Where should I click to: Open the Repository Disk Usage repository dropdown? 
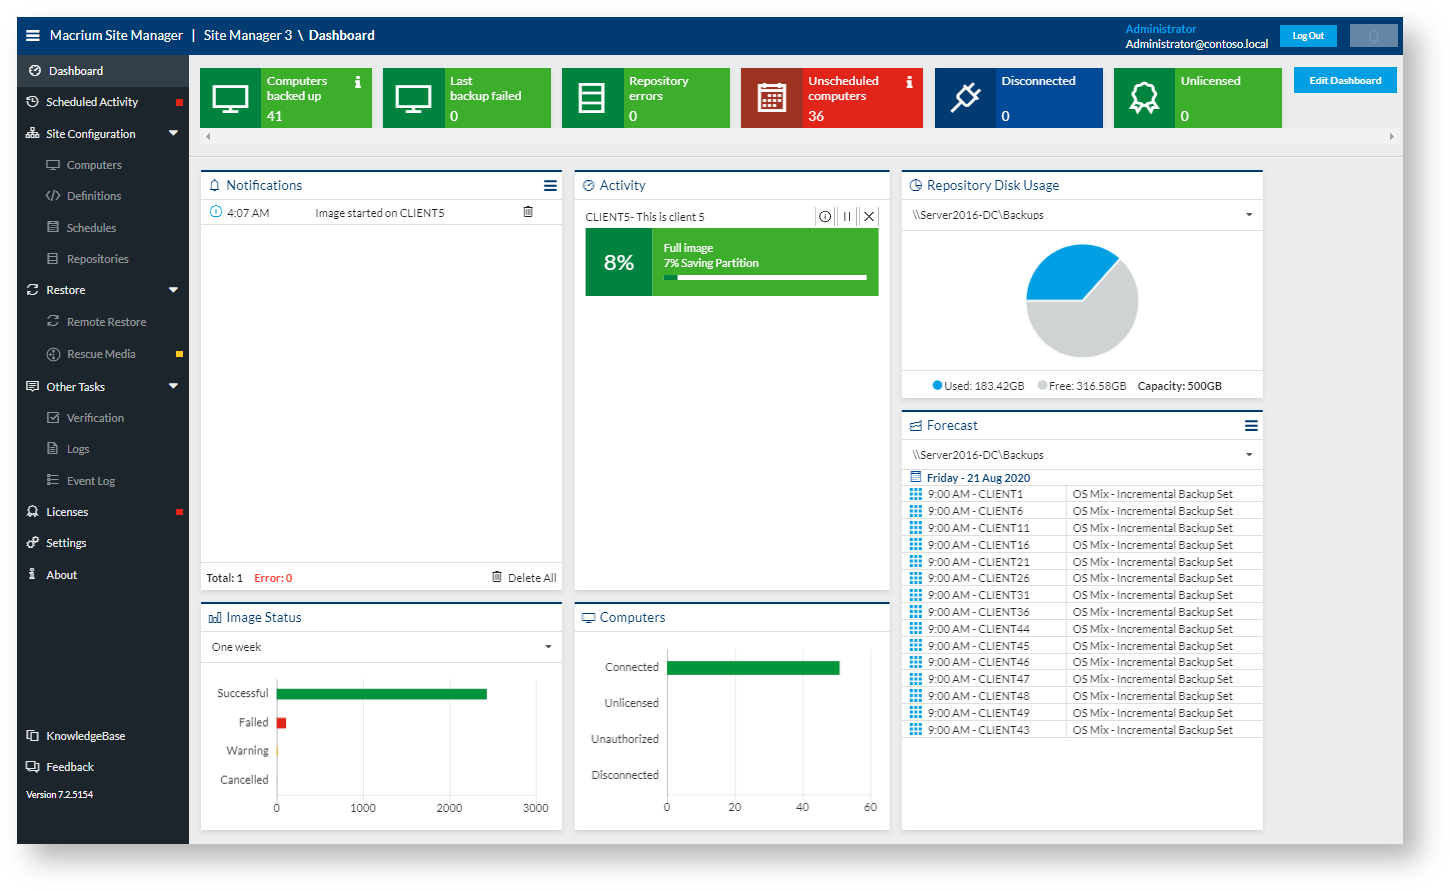click(1082, 215)
